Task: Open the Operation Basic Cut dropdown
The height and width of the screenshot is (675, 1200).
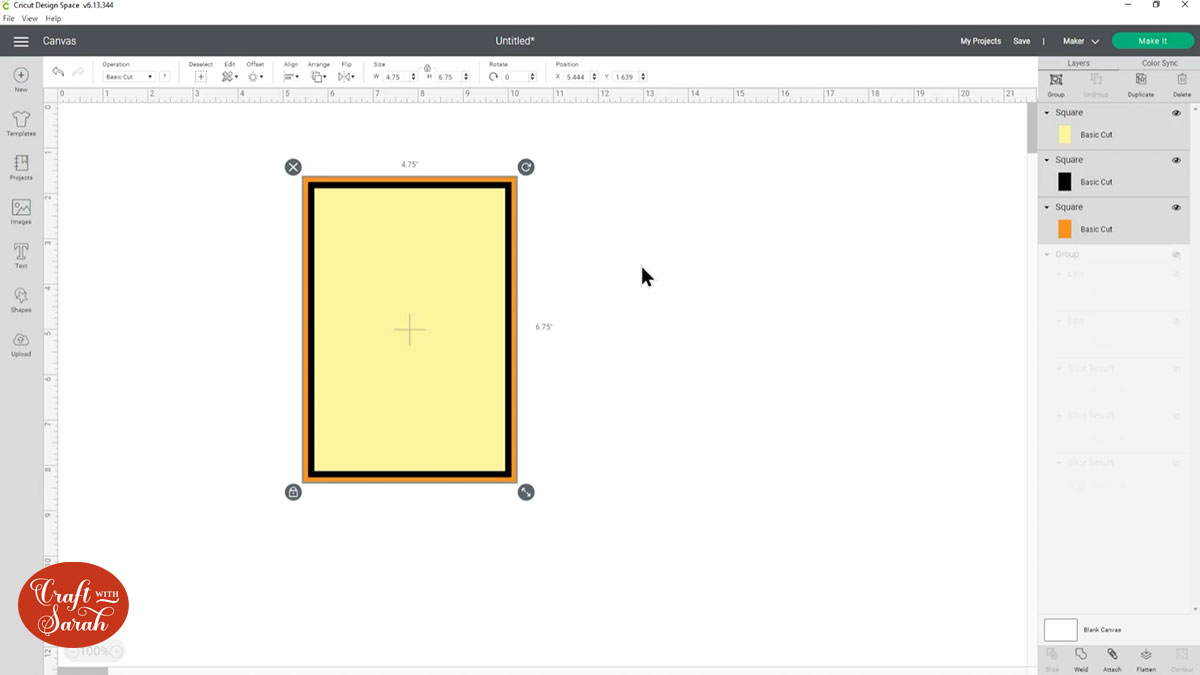Action: (129, 77)
